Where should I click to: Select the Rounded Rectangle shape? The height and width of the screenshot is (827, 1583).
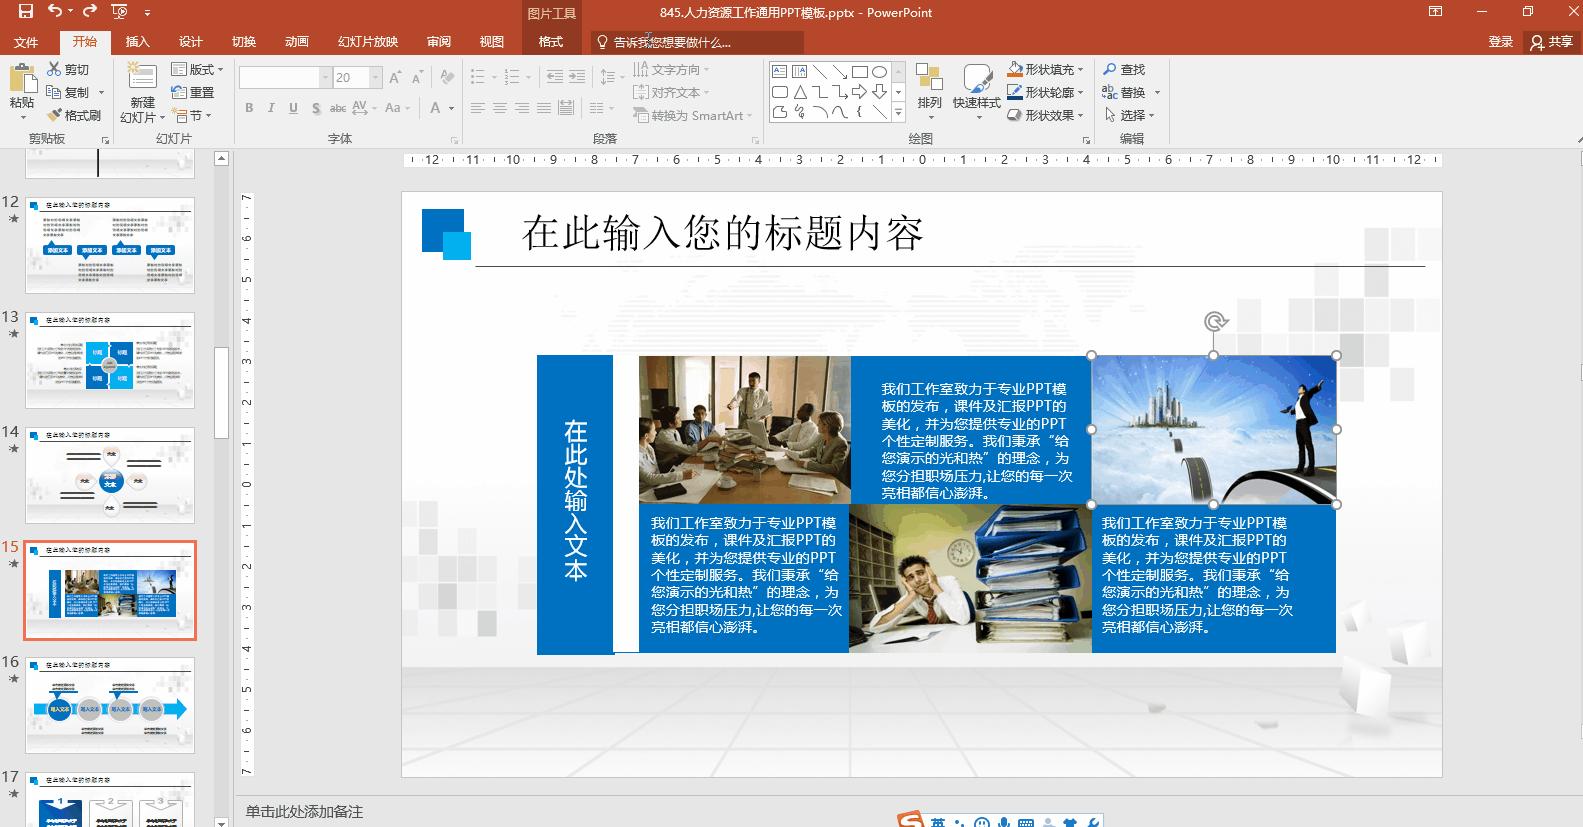[779, 92]
